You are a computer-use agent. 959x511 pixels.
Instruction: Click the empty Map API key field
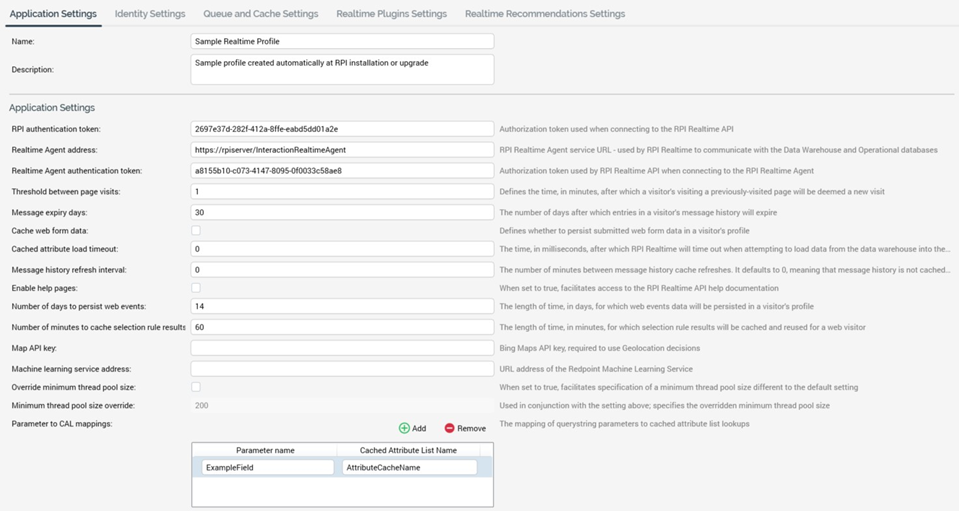click(x=342, y=348)
